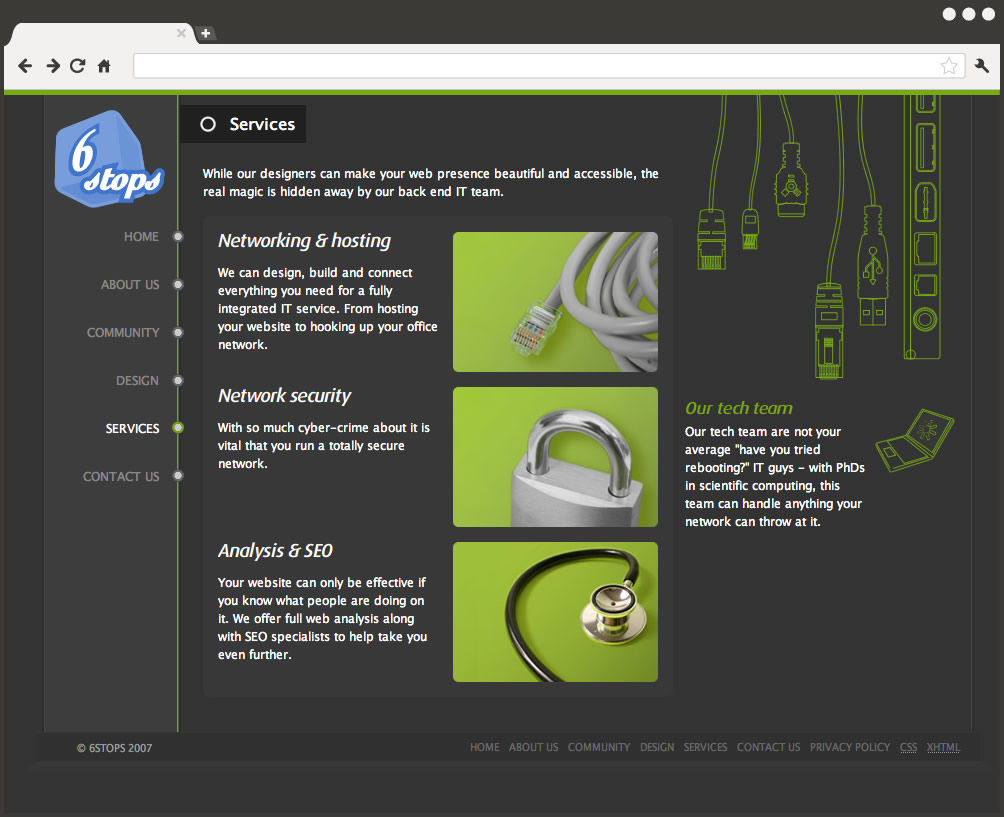Image resolution: width=1004 pixels, height=817 pixels.
Task: Open the XHTML footer link
Action: (x=943, y=747)
